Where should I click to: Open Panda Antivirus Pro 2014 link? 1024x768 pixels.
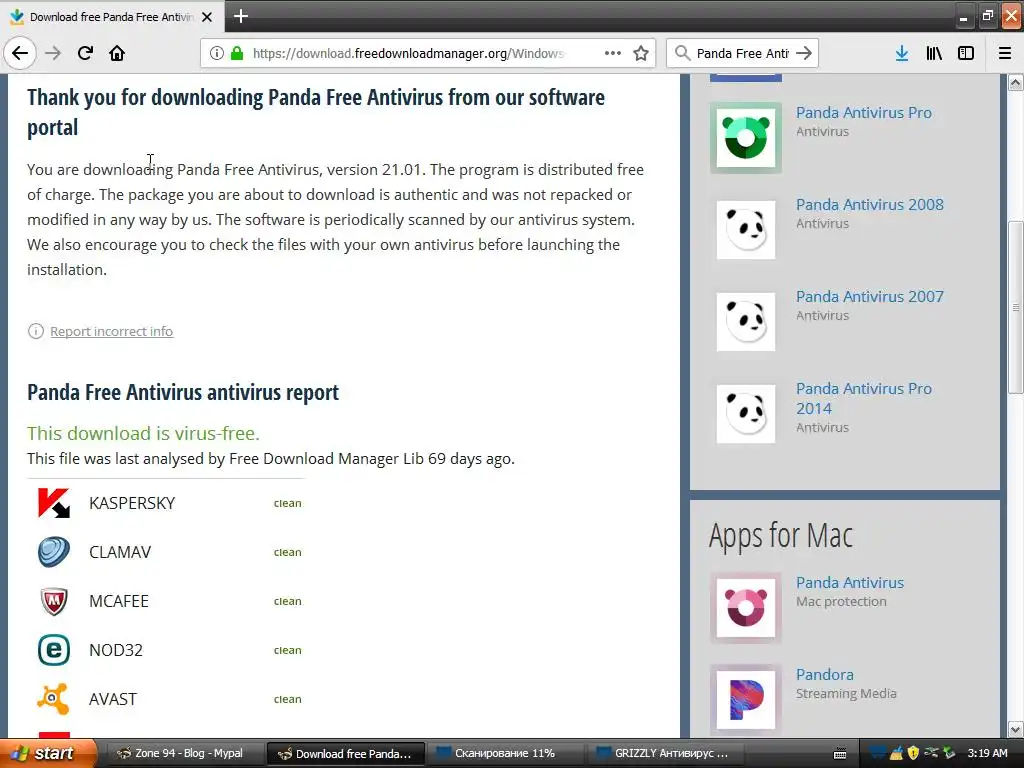pyautogui.click(x=863, y=398)
